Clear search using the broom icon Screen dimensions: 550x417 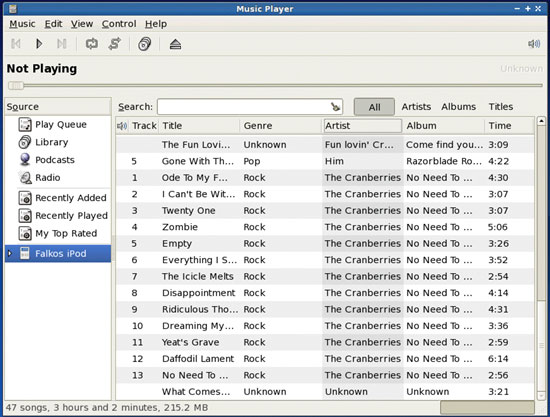(335, 107)
